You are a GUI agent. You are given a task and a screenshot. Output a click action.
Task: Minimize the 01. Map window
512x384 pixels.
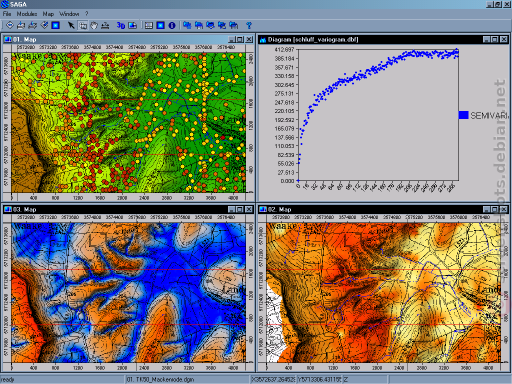point(232,39)
